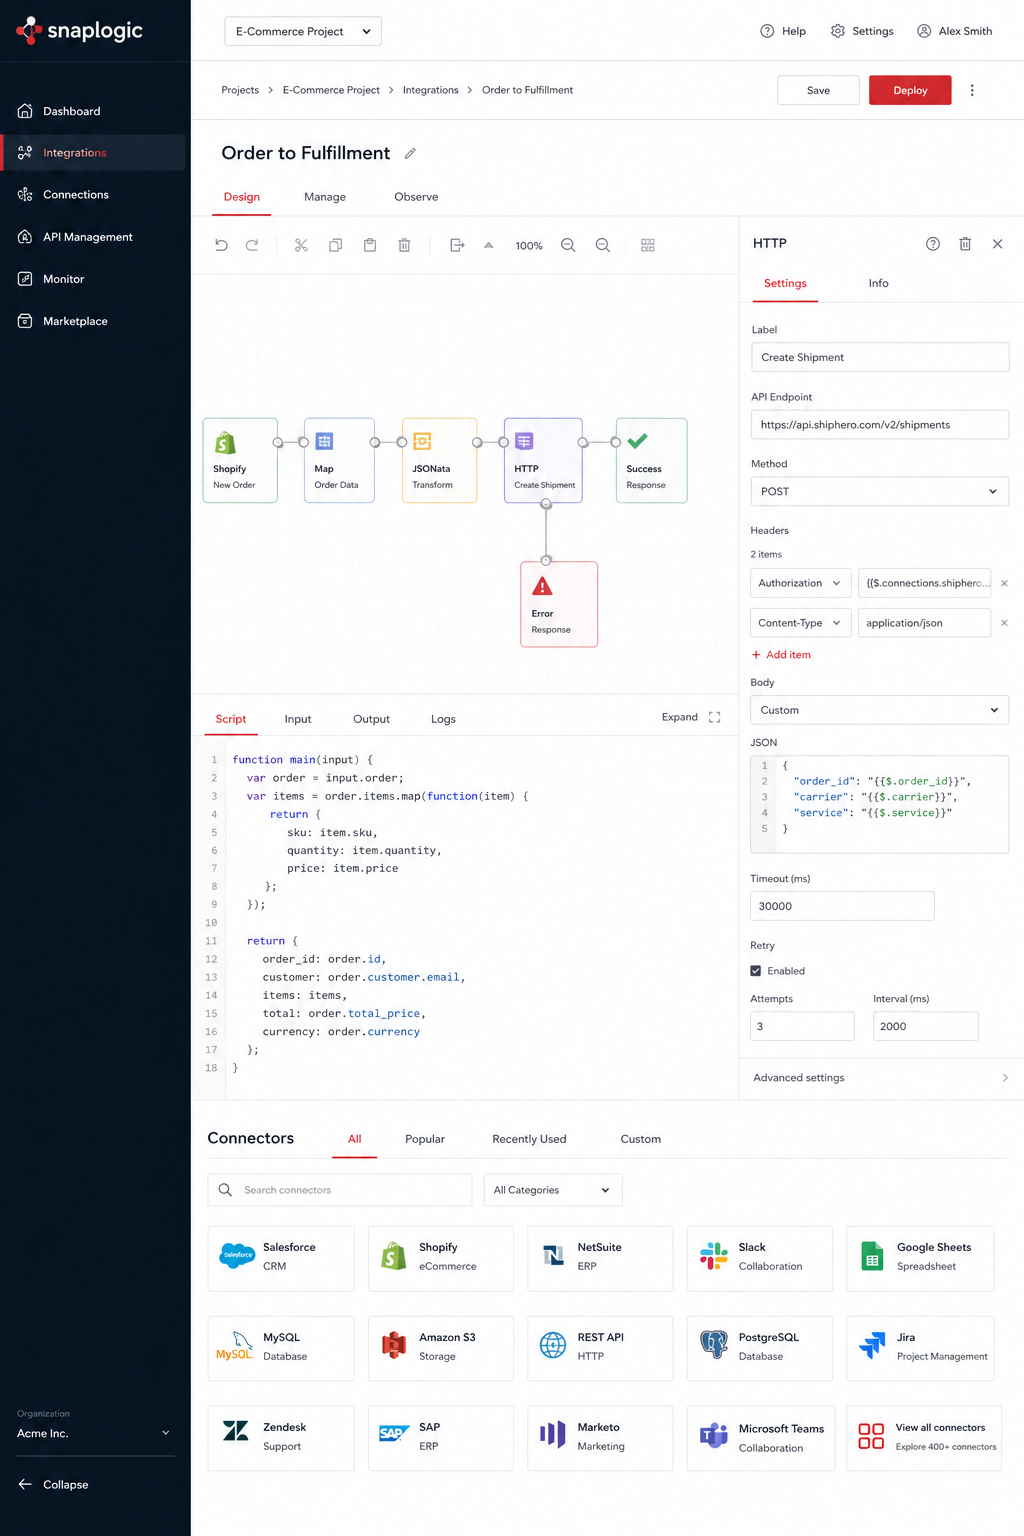Switch to the Logs tab

tap(443, 719)
